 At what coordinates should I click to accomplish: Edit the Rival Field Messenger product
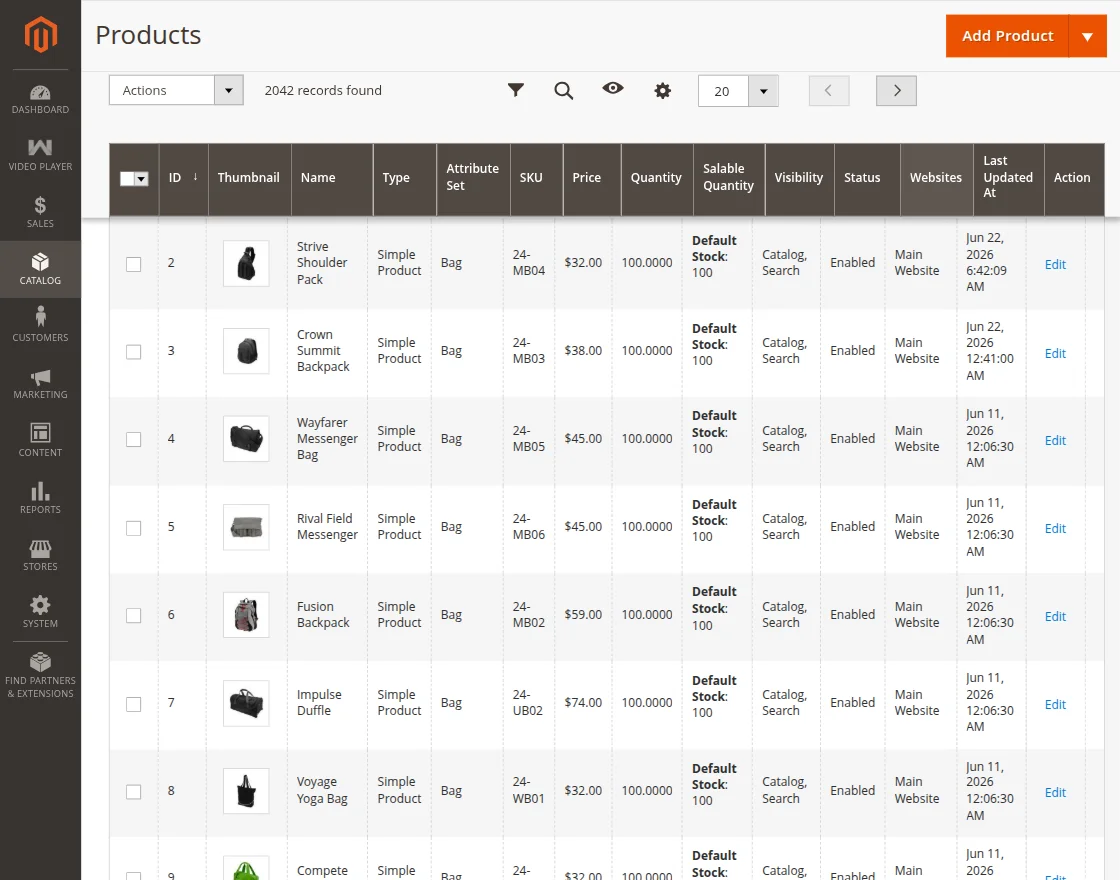pos(1055,529)
